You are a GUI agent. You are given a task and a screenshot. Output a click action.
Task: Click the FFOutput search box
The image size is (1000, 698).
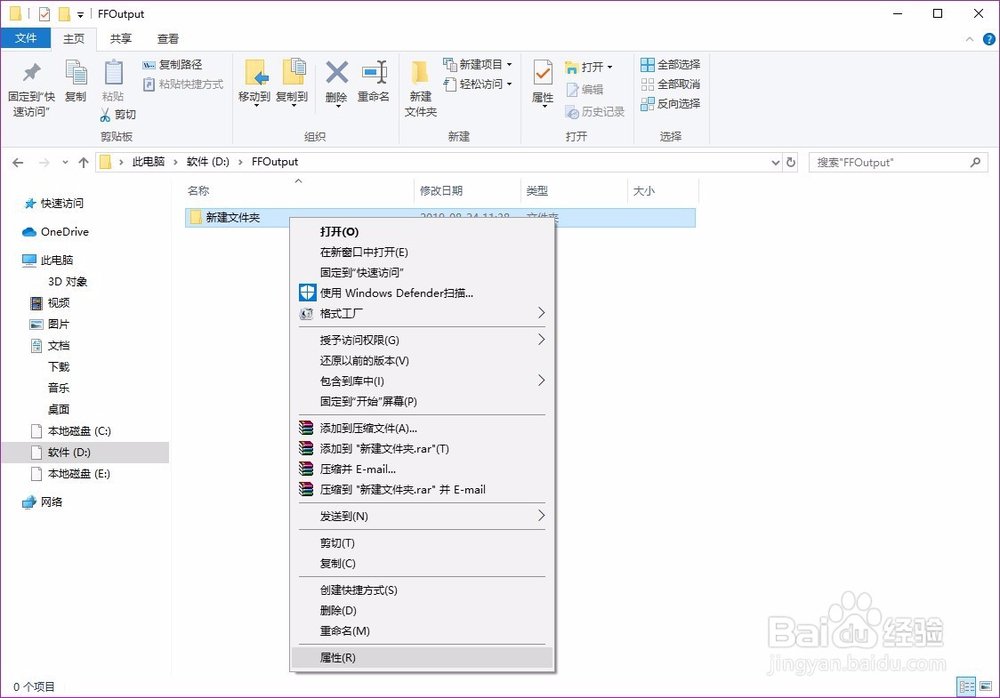click(x=890, y=161)
